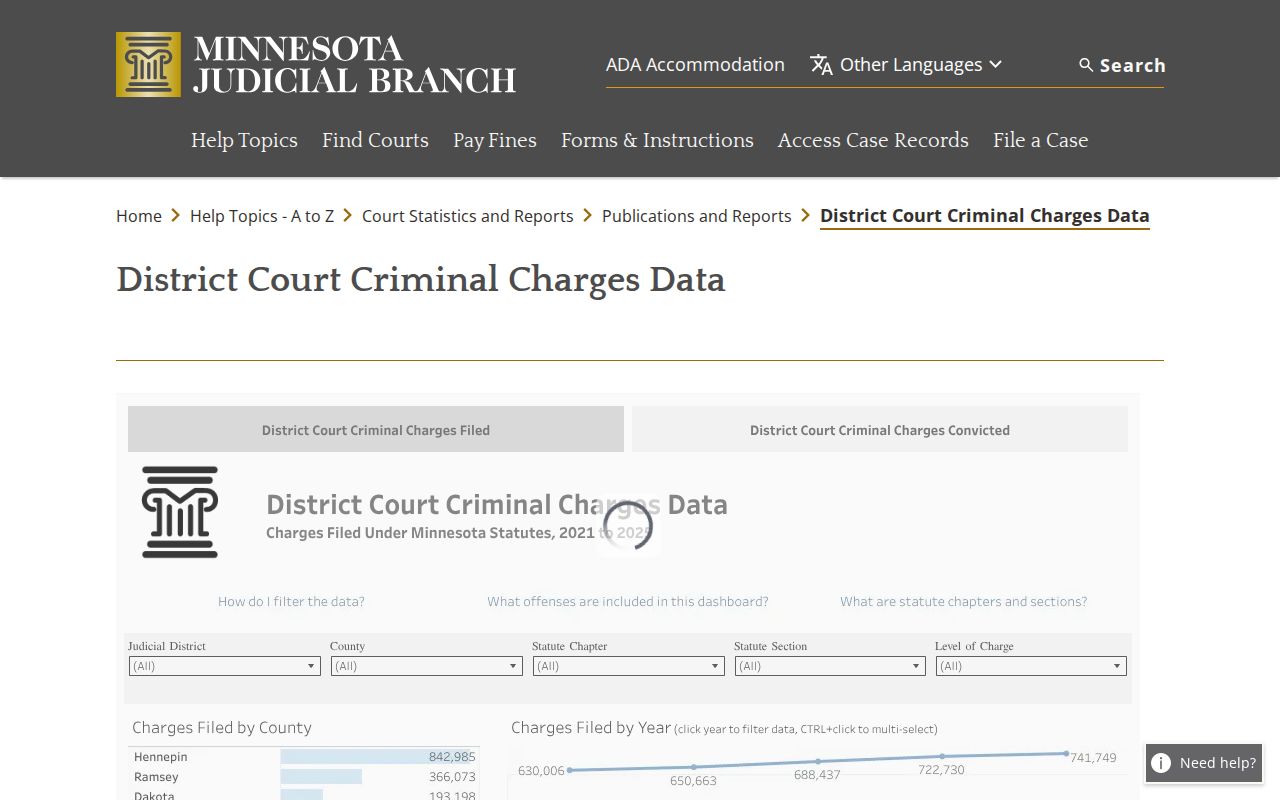This screenshot has width=1280, height=800.
Task: Click the Need help? button
Action: [x=1204, y=763]
